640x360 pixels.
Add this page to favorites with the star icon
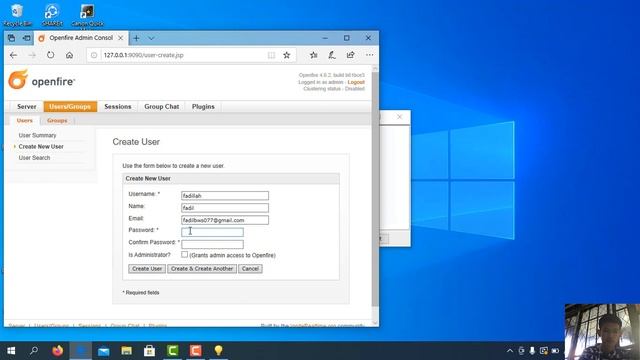point(287,55)
